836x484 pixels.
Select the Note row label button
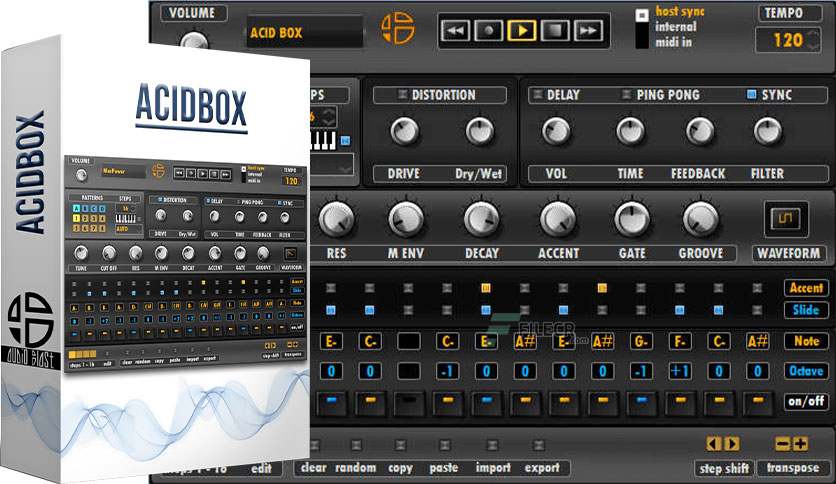tap(806, 341)
